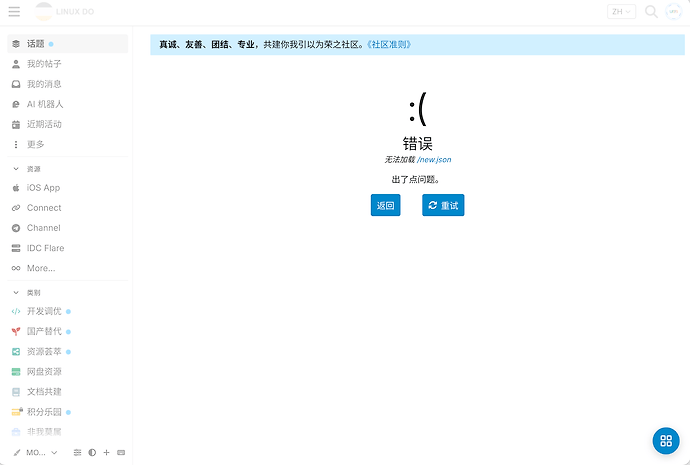690x465 pixels.
Task: Open the IDC Flare link
Action: (67, 248)
